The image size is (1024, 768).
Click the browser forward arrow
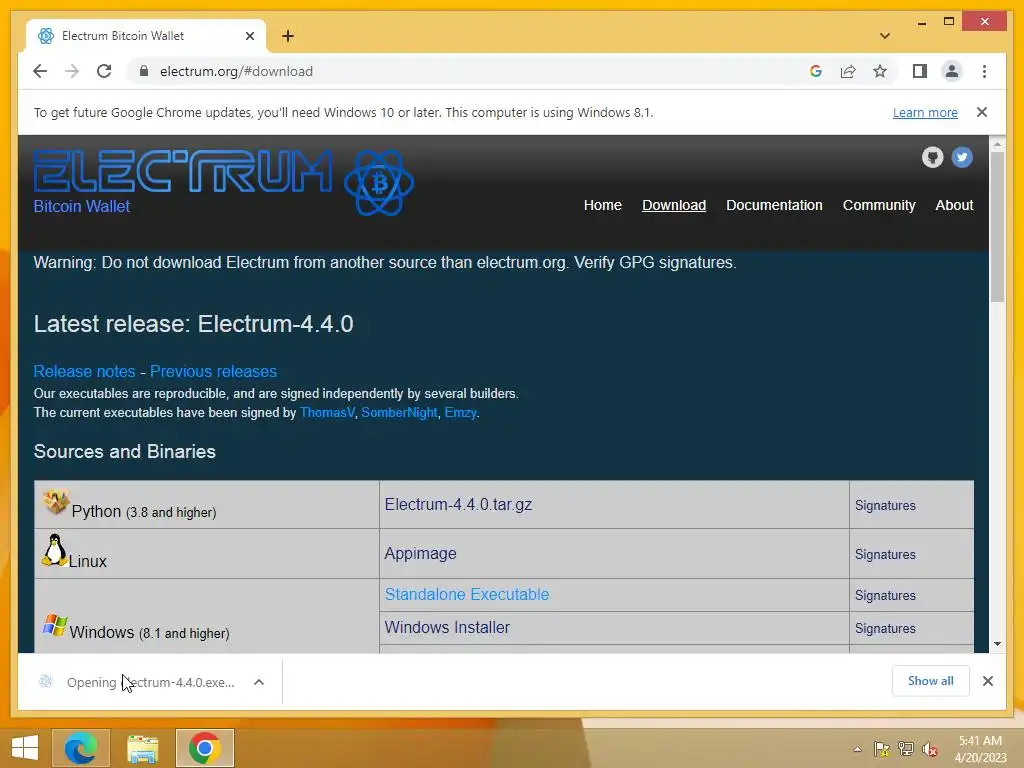[72, 71]
